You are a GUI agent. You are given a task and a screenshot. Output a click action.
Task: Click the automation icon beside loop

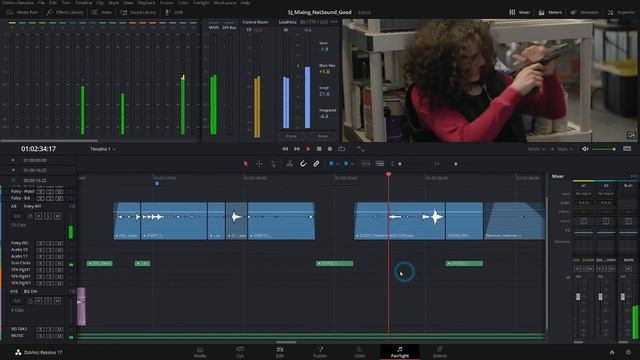point(360,149)
